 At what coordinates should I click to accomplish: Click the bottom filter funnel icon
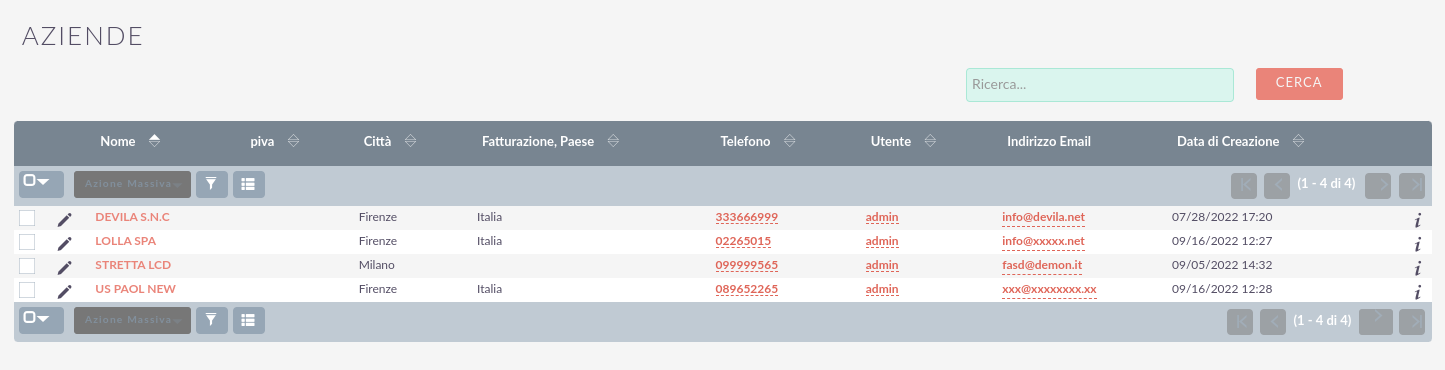click(211, 320)
